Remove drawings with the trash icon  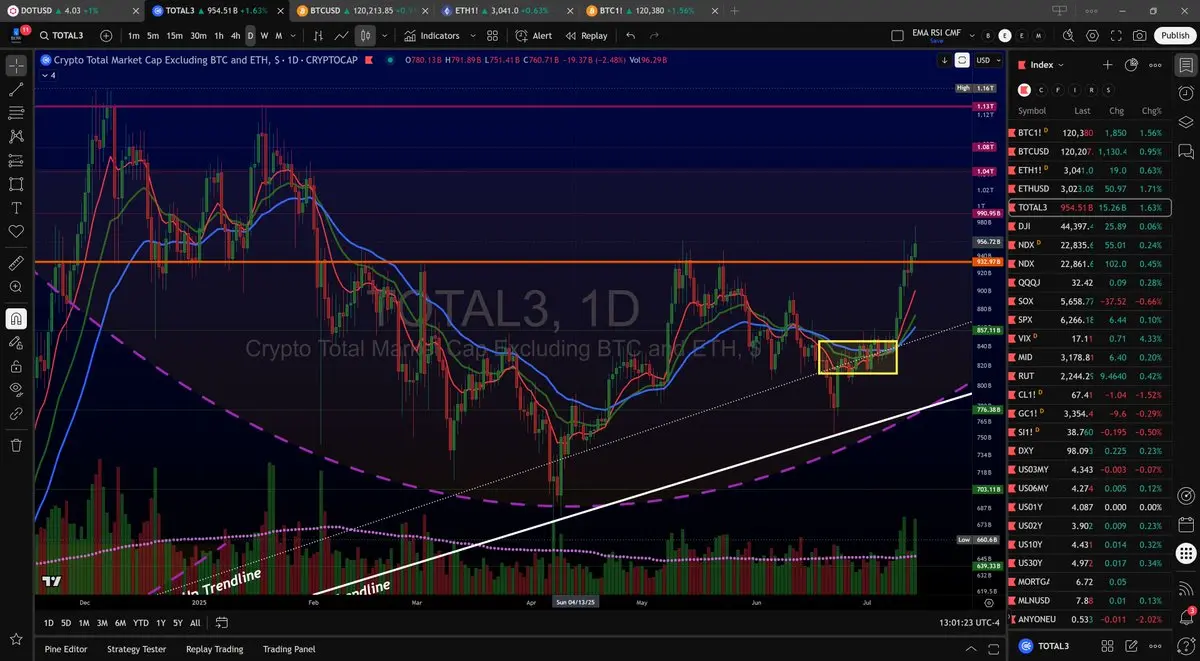point(16,445)
